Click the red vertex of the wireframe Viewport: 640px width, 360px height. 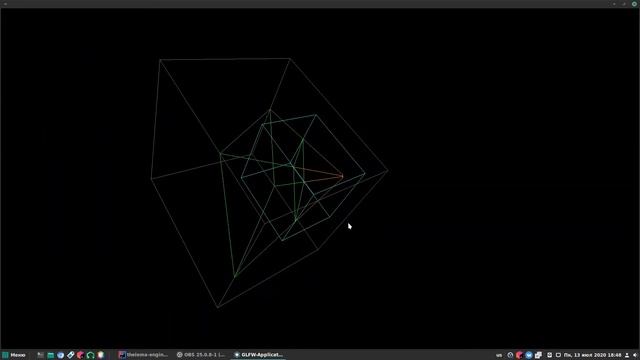coord(342,176)
